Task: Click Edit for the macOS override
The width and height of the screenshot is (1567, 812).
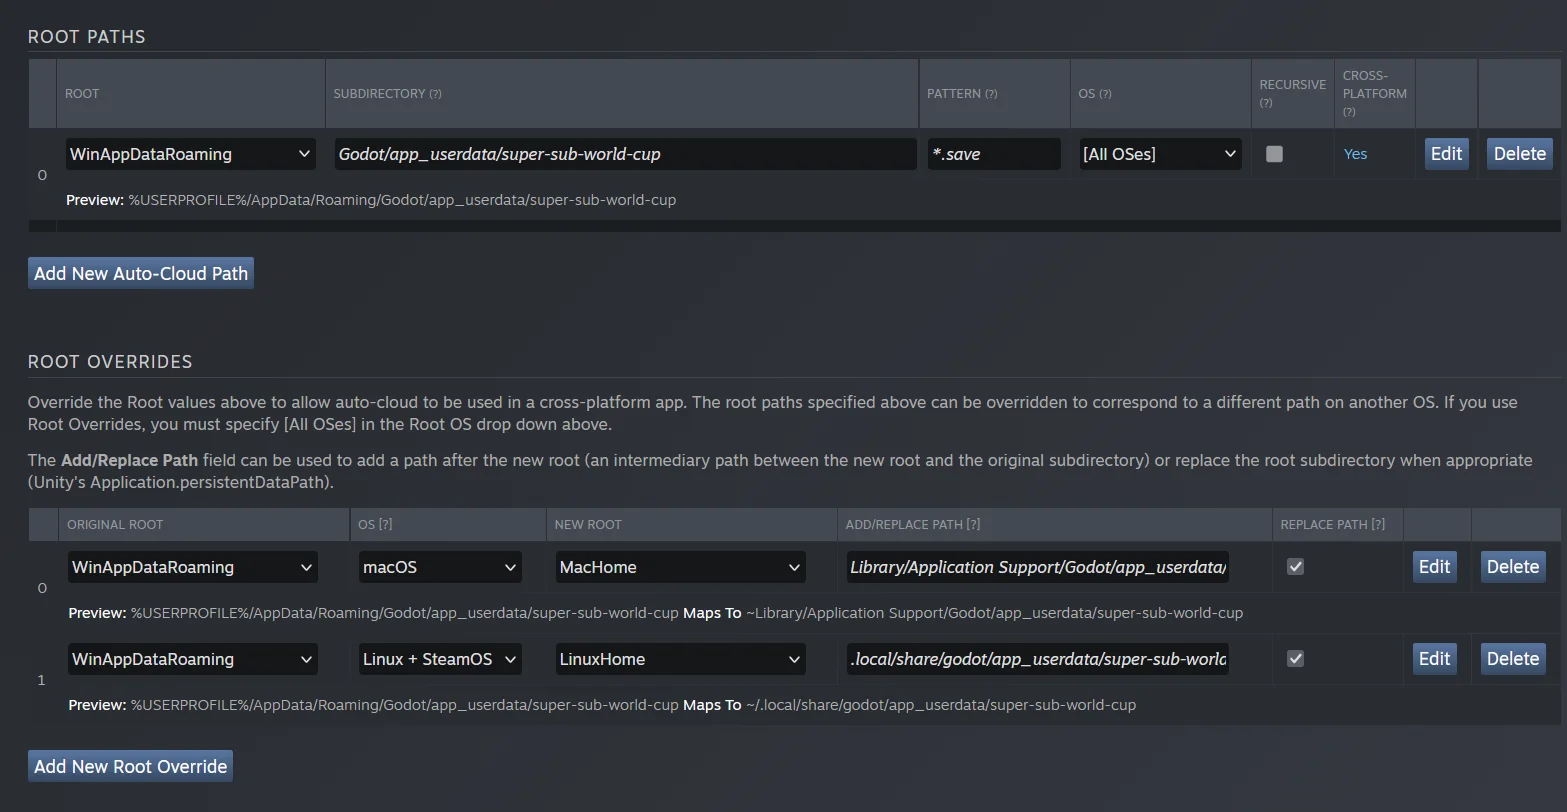Action: coord(1434,567)
